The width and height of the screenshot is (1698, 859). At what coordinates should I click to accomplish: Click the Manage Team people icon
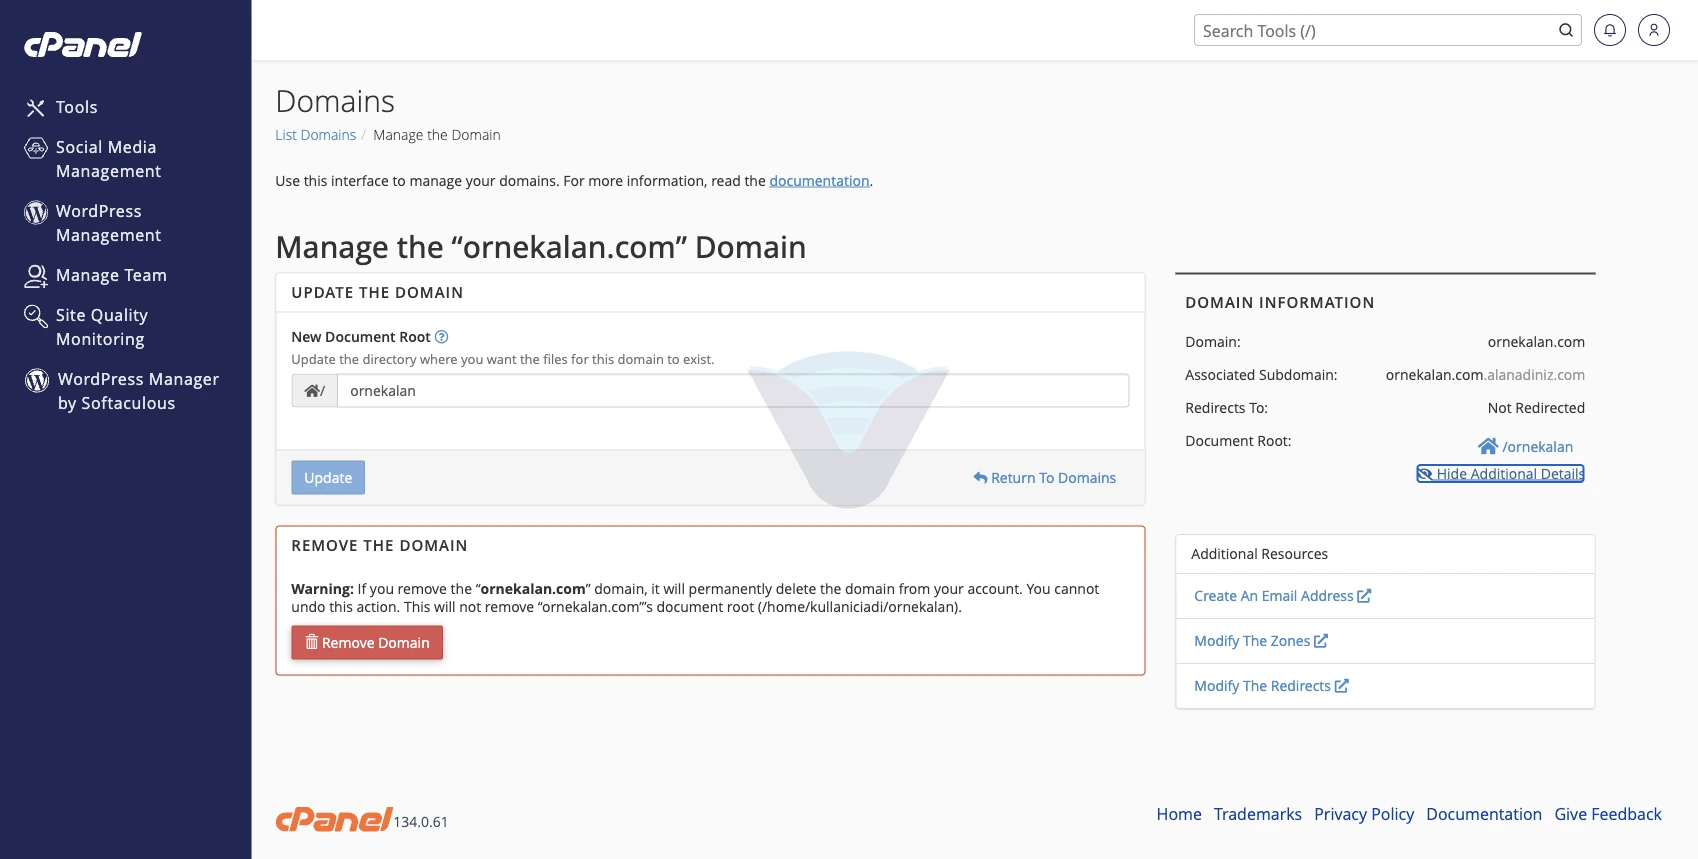point(36,276)
